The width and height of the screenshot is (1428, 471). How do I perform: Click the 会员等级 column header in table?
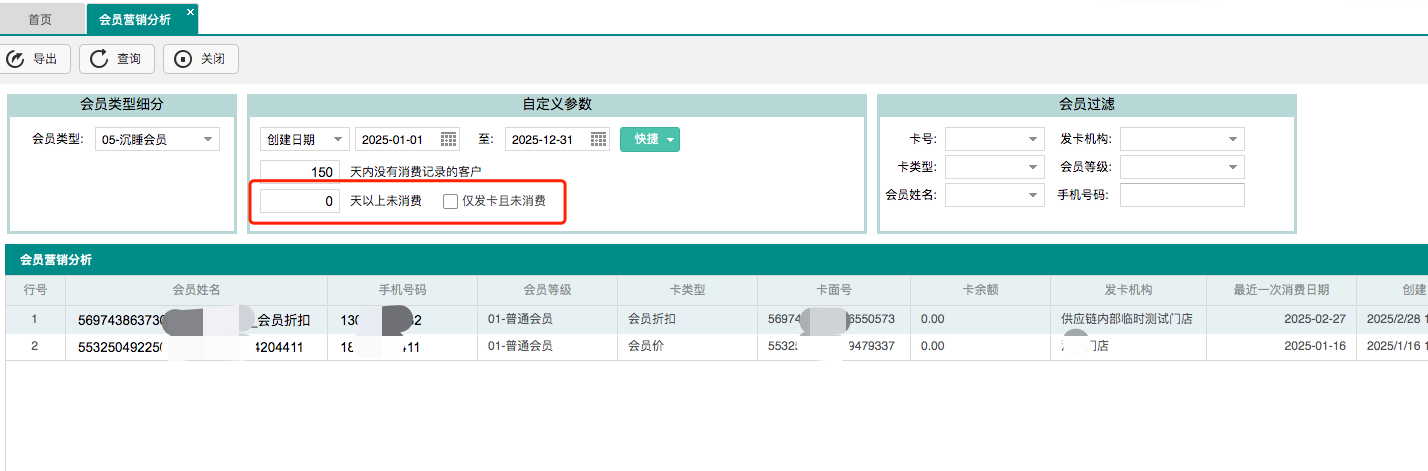(548, 290)
